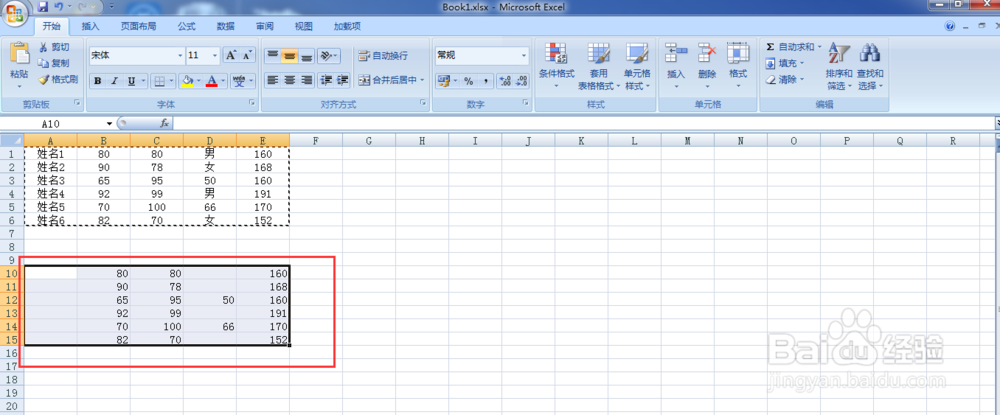Viewport: 1000px width, 415px height.
Task: Open number format dropdown 常规
Action: 524,55
